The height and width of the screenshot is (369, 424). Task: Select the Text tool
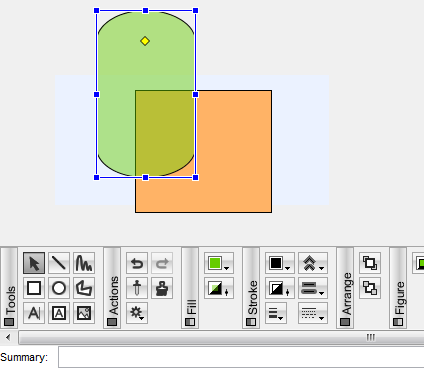click(x=34, y=313)
